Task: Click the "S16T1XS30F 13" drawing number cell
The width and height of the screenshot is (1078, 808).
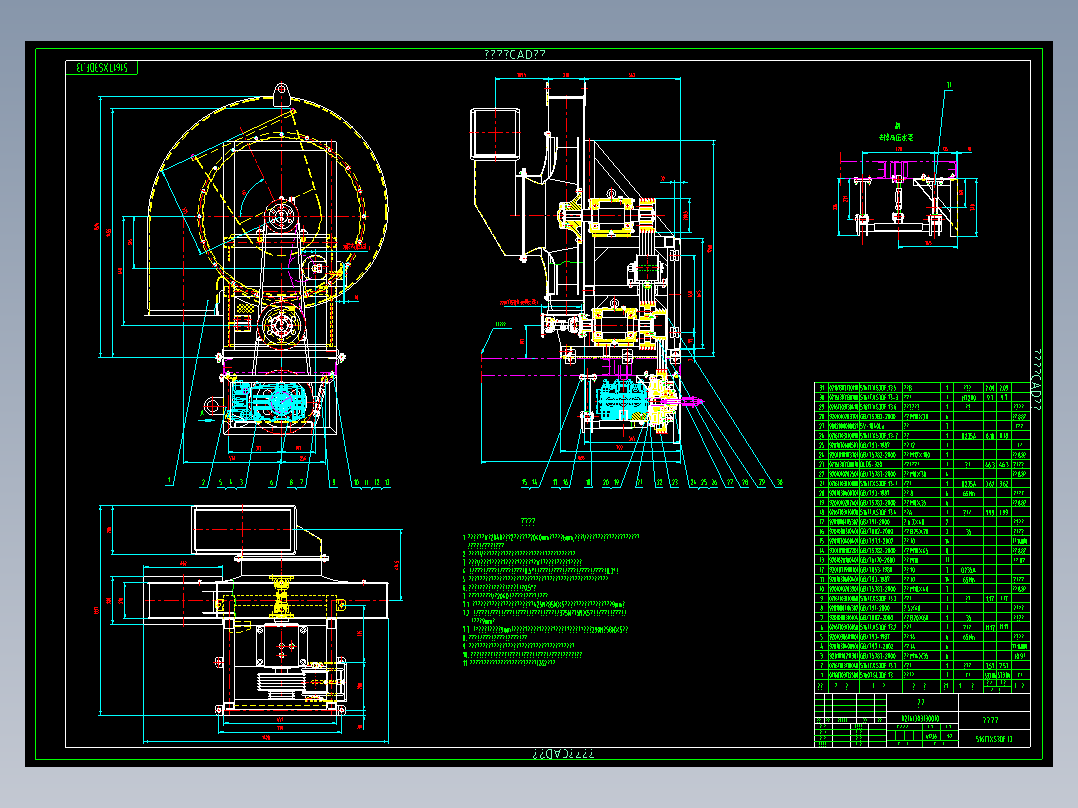Action: pyautogui.click(x=994, y=739)
